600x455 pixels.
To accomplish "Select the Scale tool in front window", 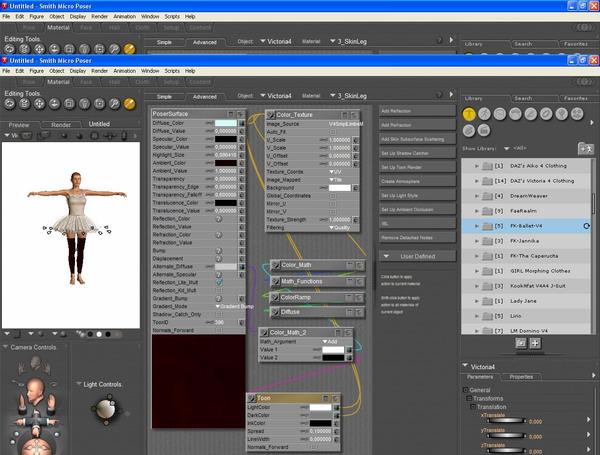I will 69,104.
